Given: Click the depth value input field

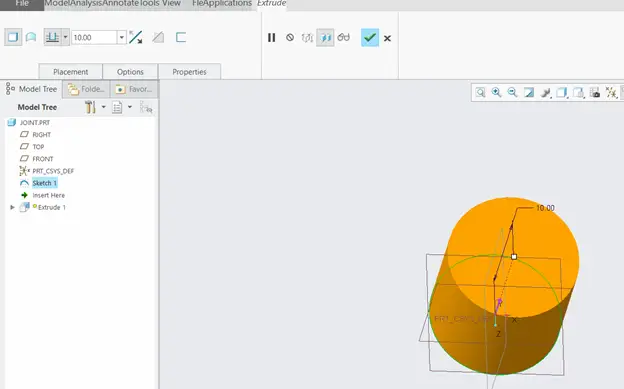Looking at the screenshot, I should pos(94,37).
